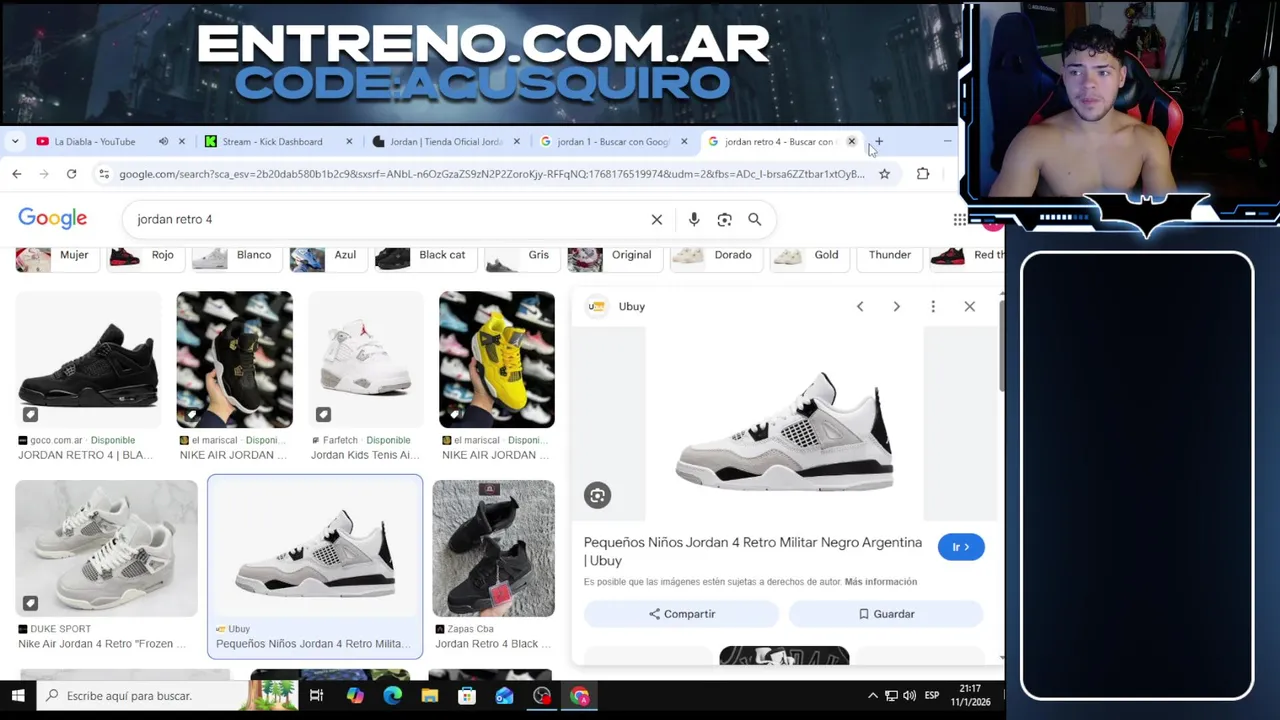The image size is (1280, 720).
Task: Open el mariscal black-gold Jordan thumbnail
Action: click(x=235, y=360)
